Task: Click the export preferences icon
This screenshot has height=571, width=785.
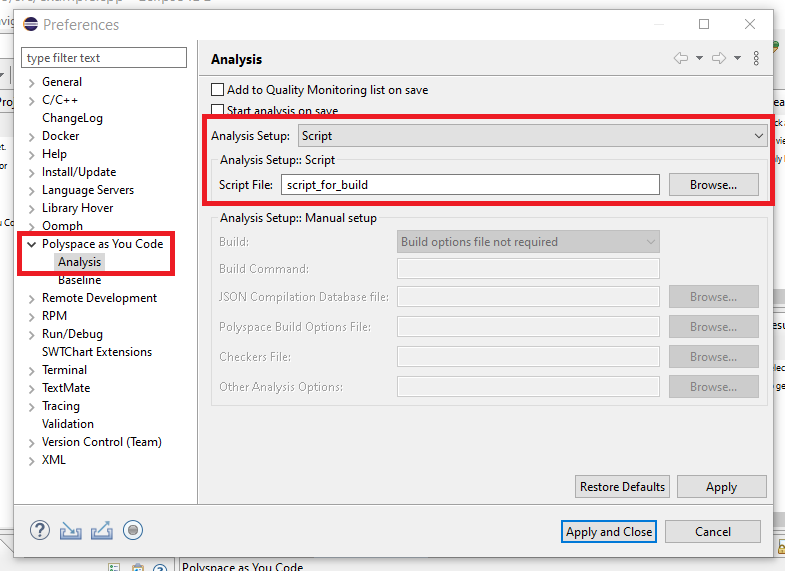Action: pos(101,531)
